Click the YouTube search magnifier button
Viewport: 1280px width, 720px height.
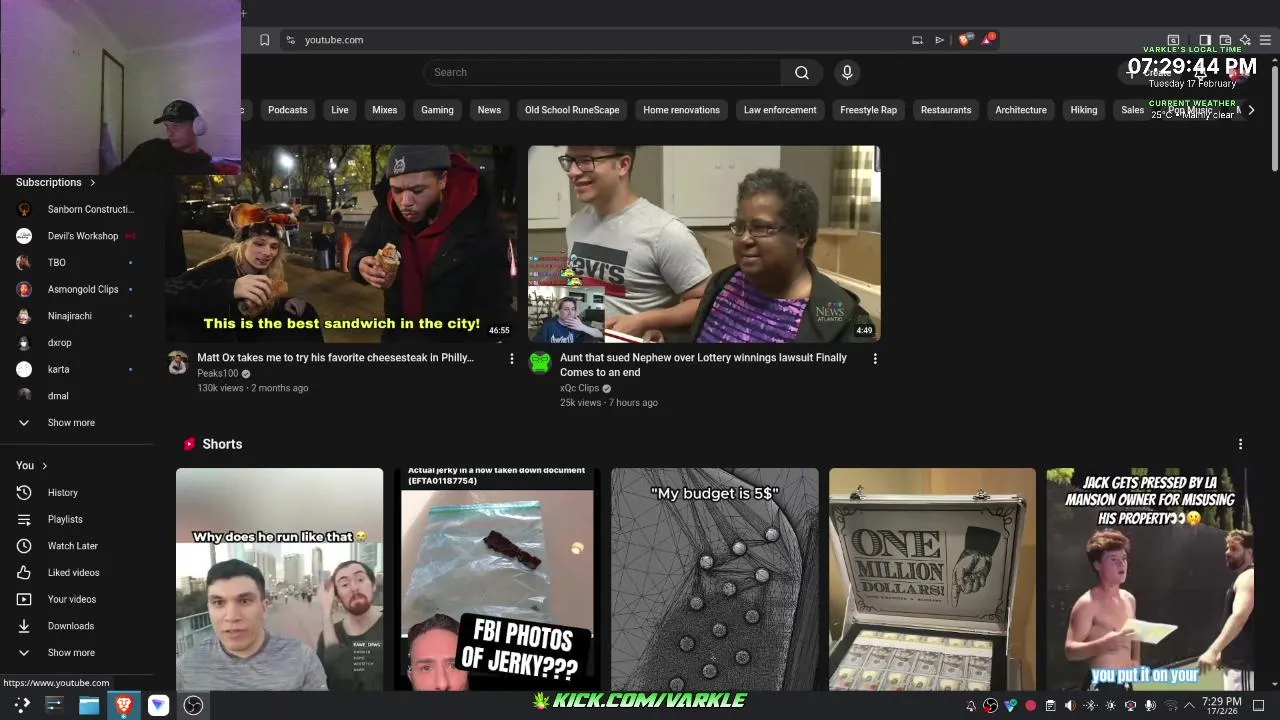click(801, 72)
